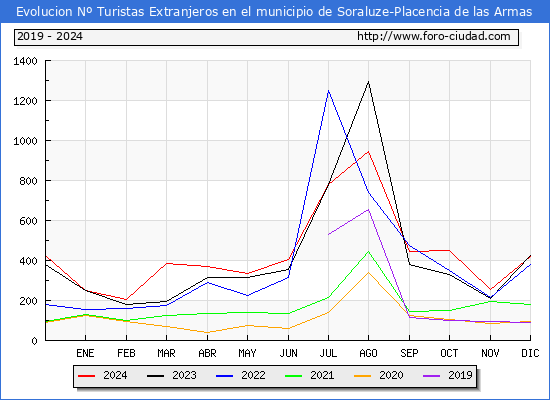Screen dimensions: 550x400
Task: Click the MAY month axis label
Action: coord(247,353)
